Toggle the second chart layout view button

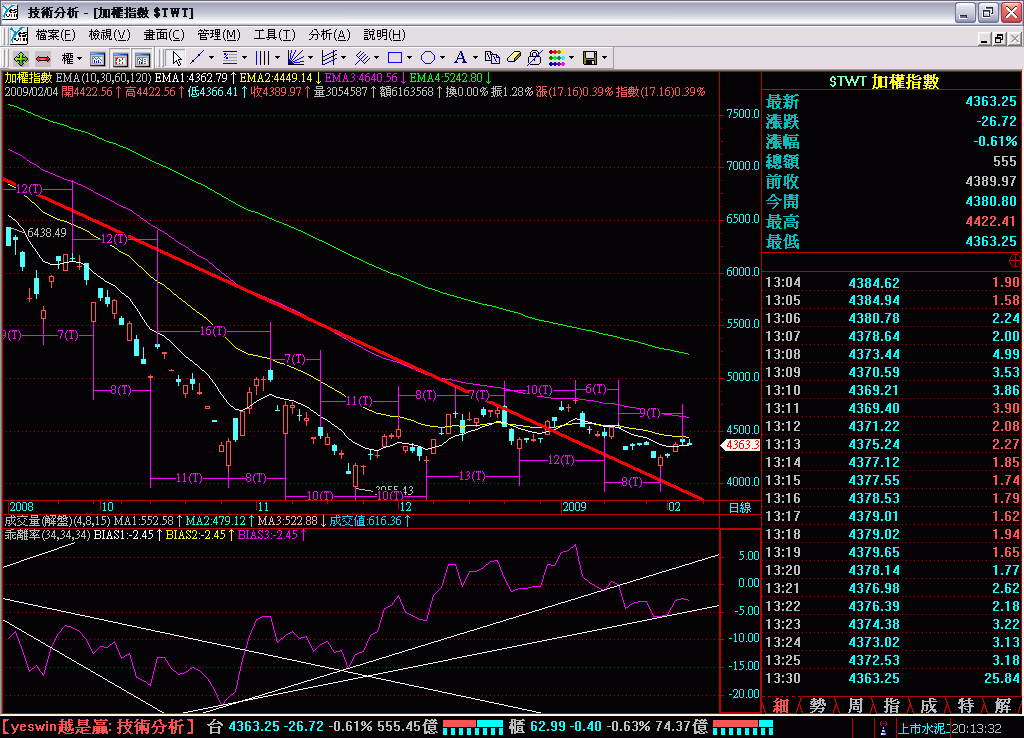coord(120,59)
